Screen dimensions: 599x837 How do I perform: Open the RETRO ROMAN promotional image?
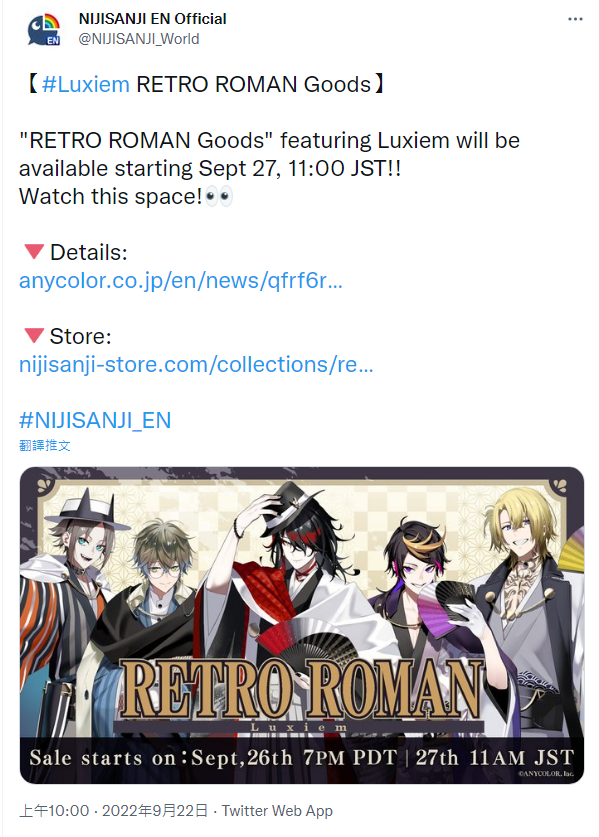click(302, 625)
